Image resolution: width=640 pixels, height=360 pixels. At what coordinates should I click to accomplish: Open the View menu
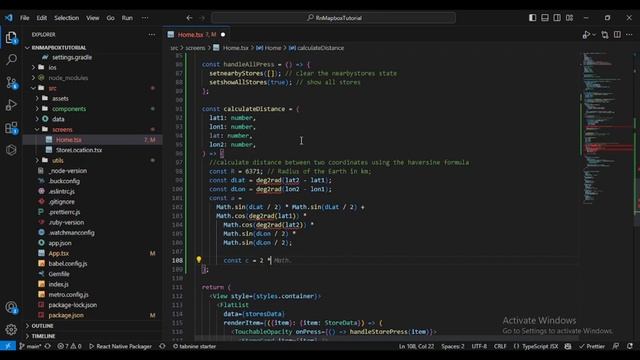coord(93,18)
